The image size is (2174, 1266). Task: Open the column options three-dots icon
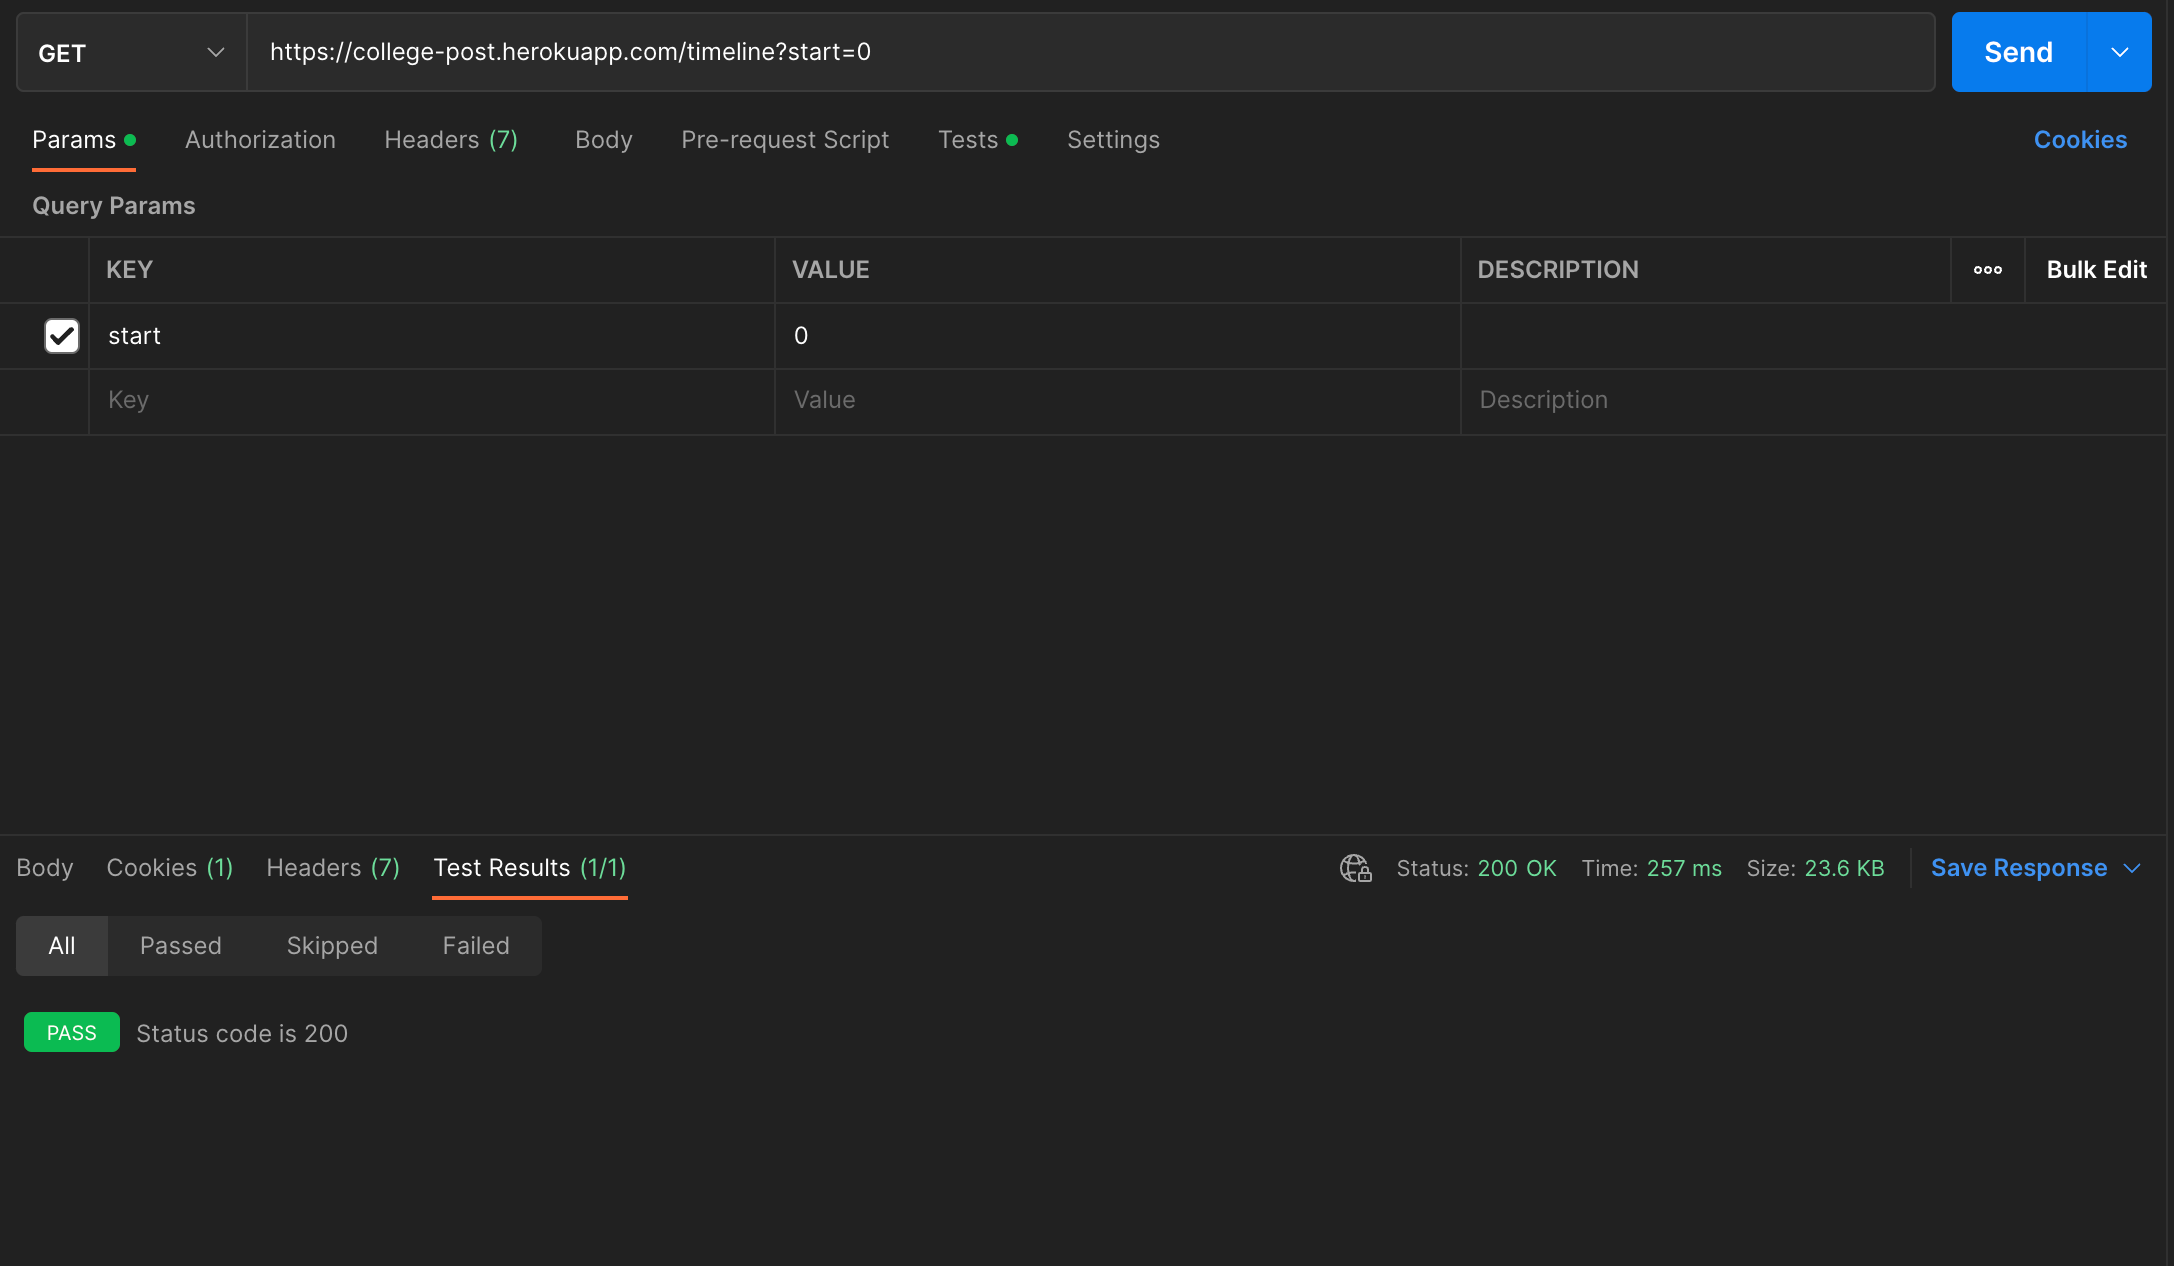click(1987, 270)
